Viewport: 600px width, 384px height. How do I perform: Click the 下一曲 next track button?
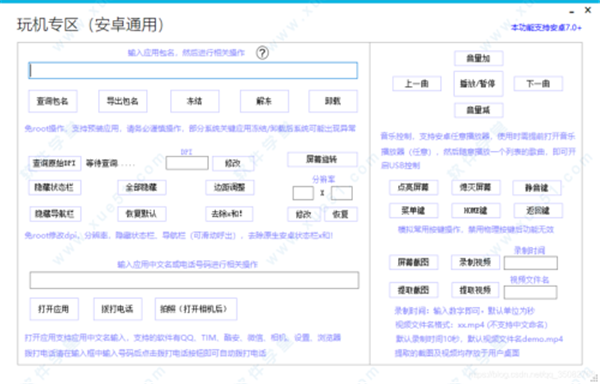[x=538, y=84]
